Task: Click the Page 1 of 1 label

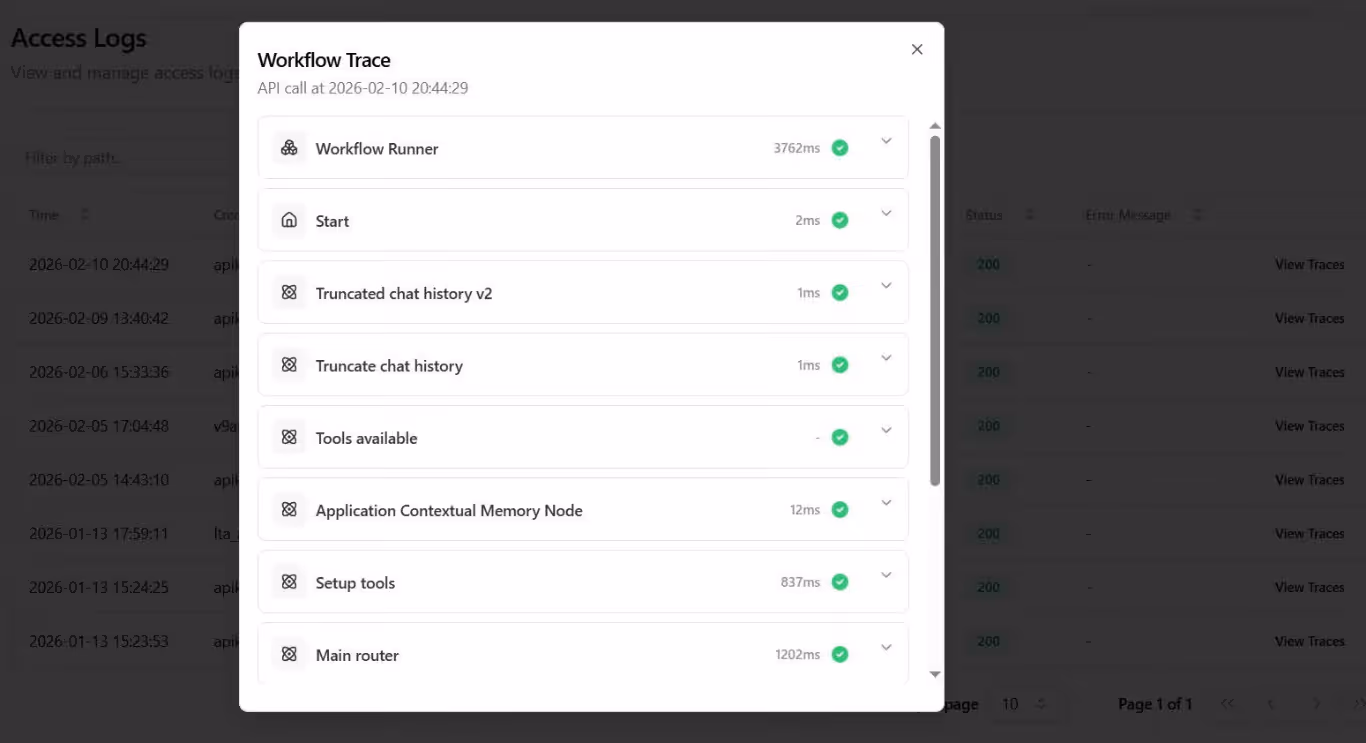Action: coord(1155,704)
